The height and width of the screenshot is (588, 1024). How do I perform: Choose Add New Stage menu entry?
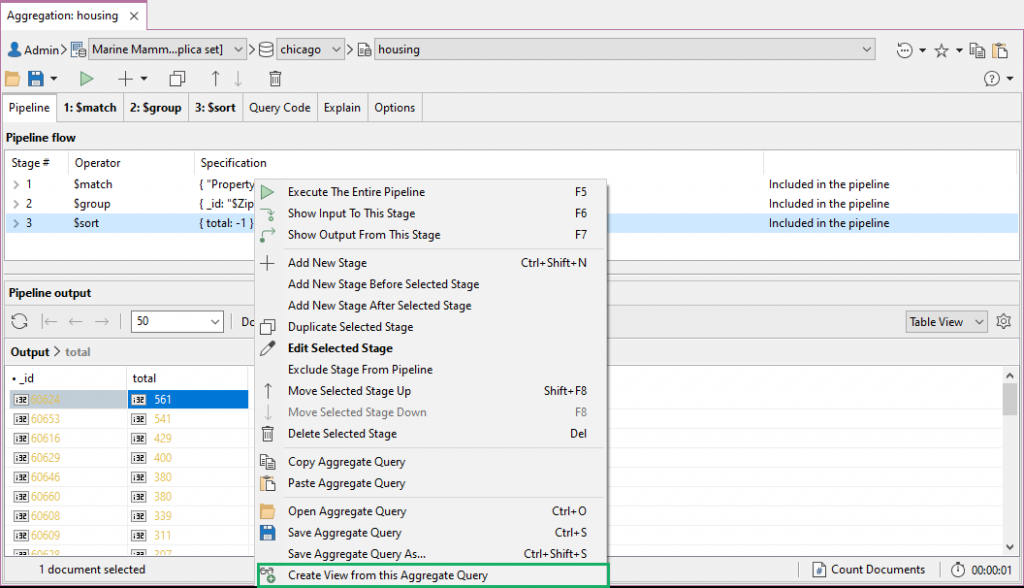432,263
